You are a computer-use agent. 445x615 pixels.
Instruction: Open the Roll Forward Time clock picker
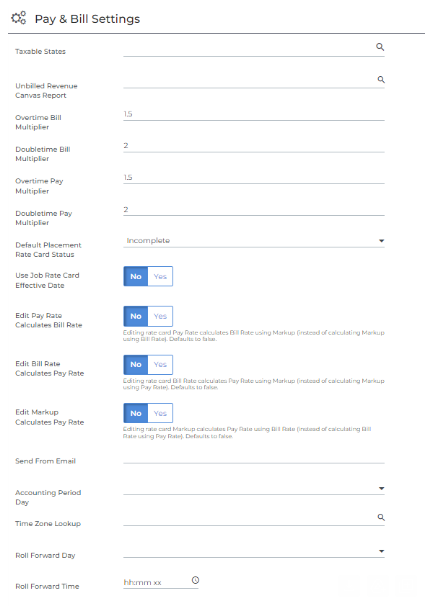(195, 580)
